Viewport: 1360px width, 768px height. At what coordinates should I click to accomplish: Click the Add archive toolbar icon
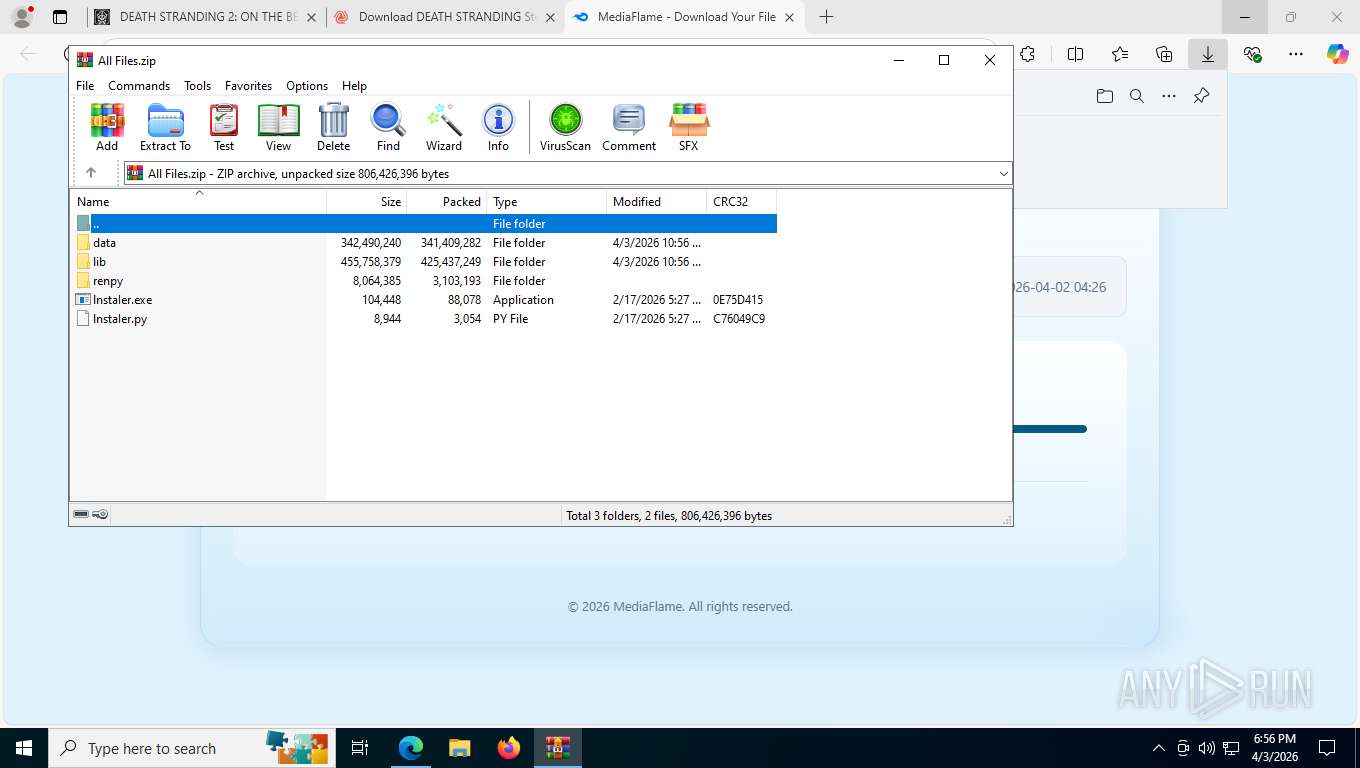click(107, 127)
